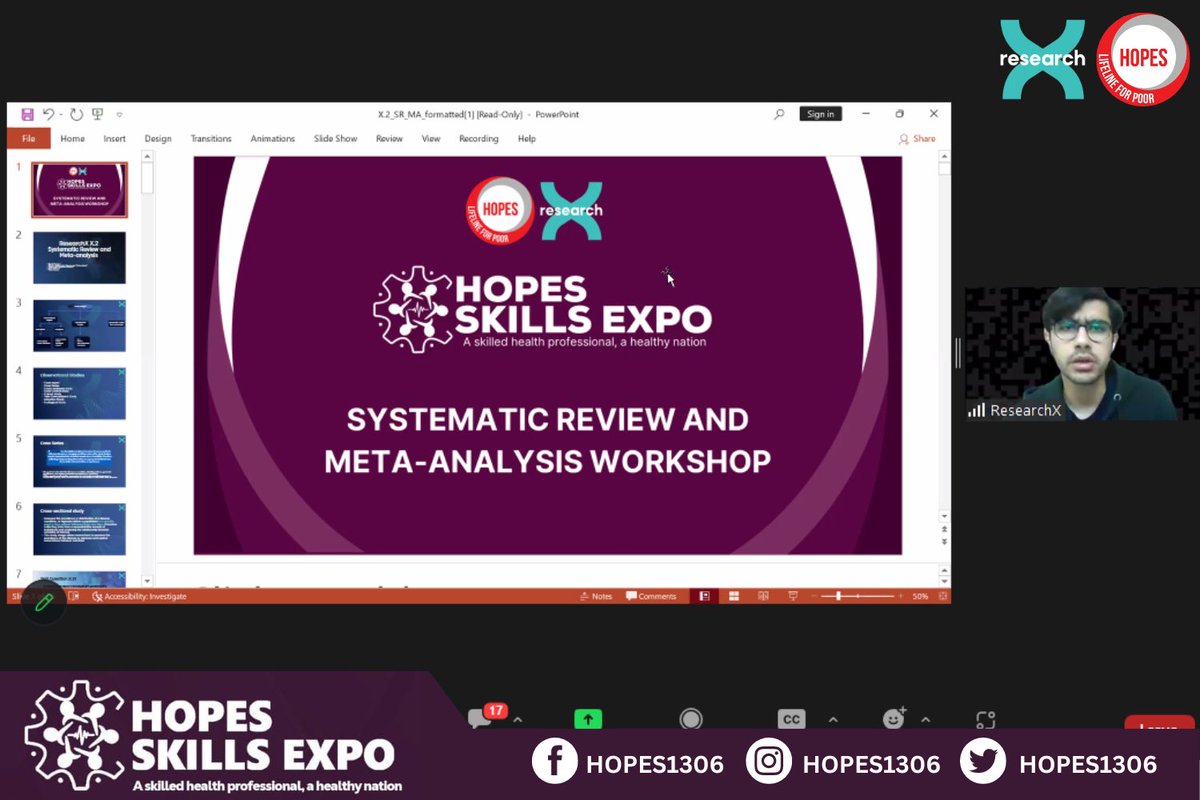Toggle the Notes pane button
The width and height of the screenshot is (1200, 800).
pos(596,596)
